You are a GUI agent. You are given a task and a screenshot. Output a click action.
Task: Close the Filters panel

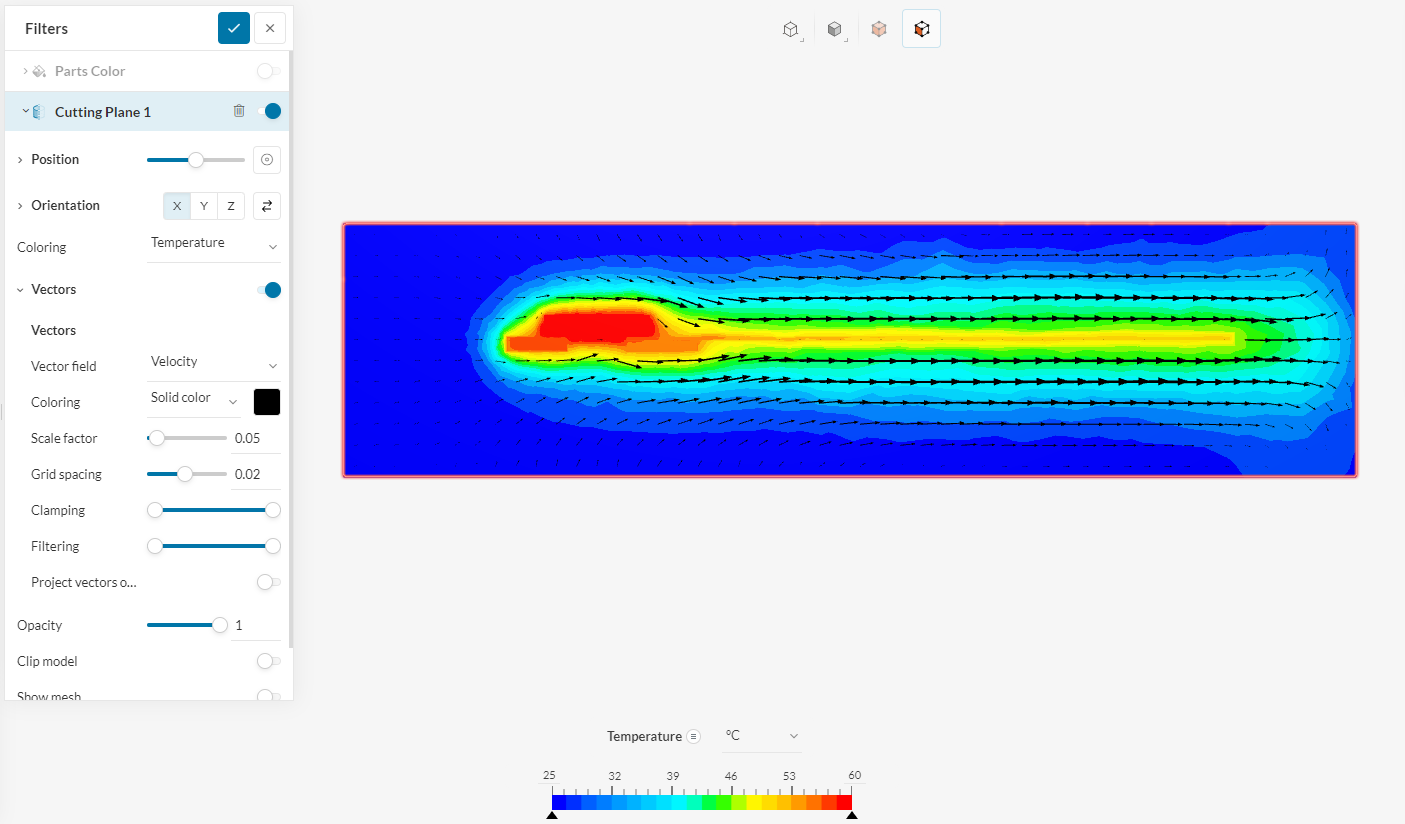(270, 28)
